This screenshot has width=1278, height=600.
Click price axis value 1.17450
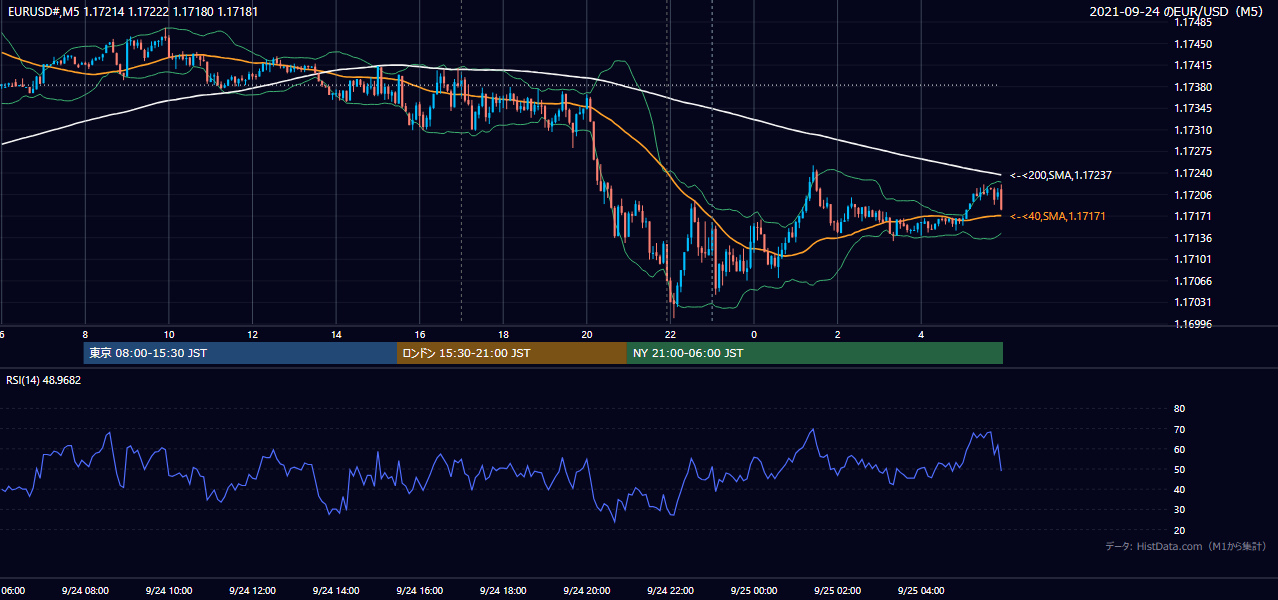pyautogui.click(x=1192, y=44)
